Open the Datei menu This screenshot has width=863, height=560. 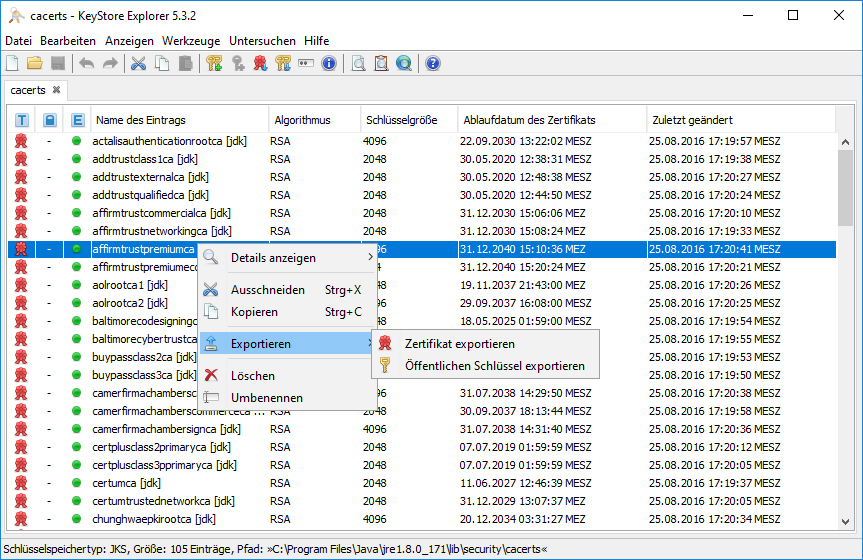(18, 41)
